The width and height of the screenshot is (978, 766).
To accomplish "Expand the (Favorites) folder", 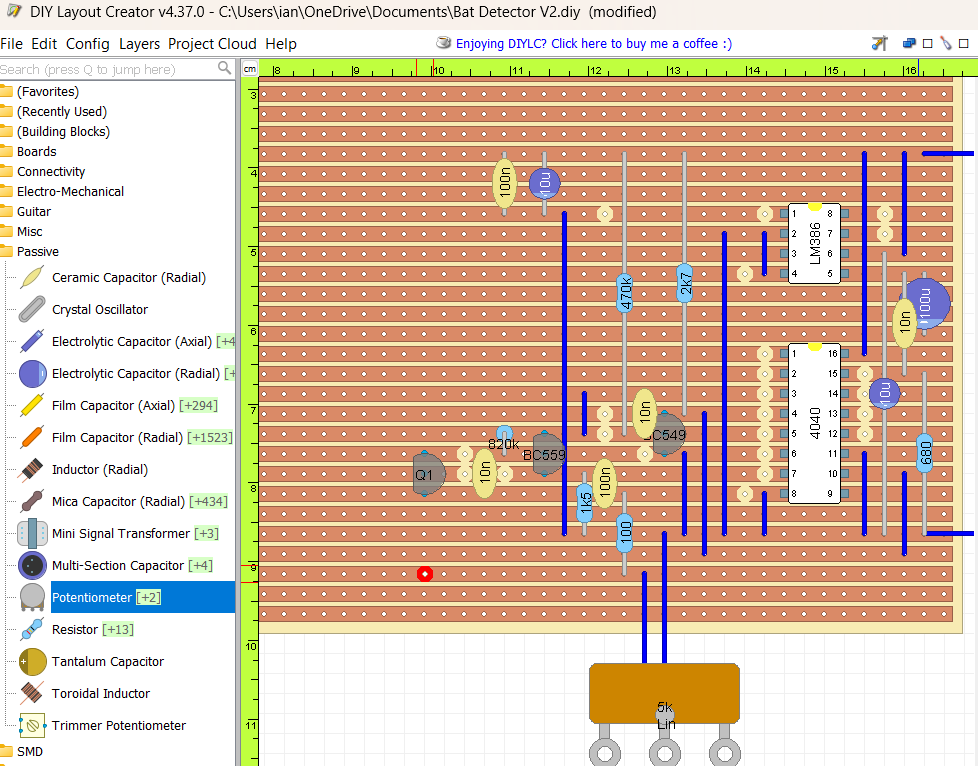I will 6,92.
